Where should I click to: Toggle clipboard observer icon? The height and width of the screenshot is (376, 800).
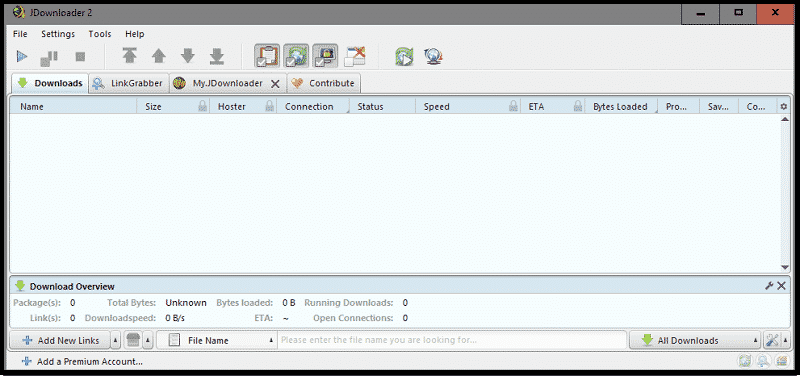267,56
